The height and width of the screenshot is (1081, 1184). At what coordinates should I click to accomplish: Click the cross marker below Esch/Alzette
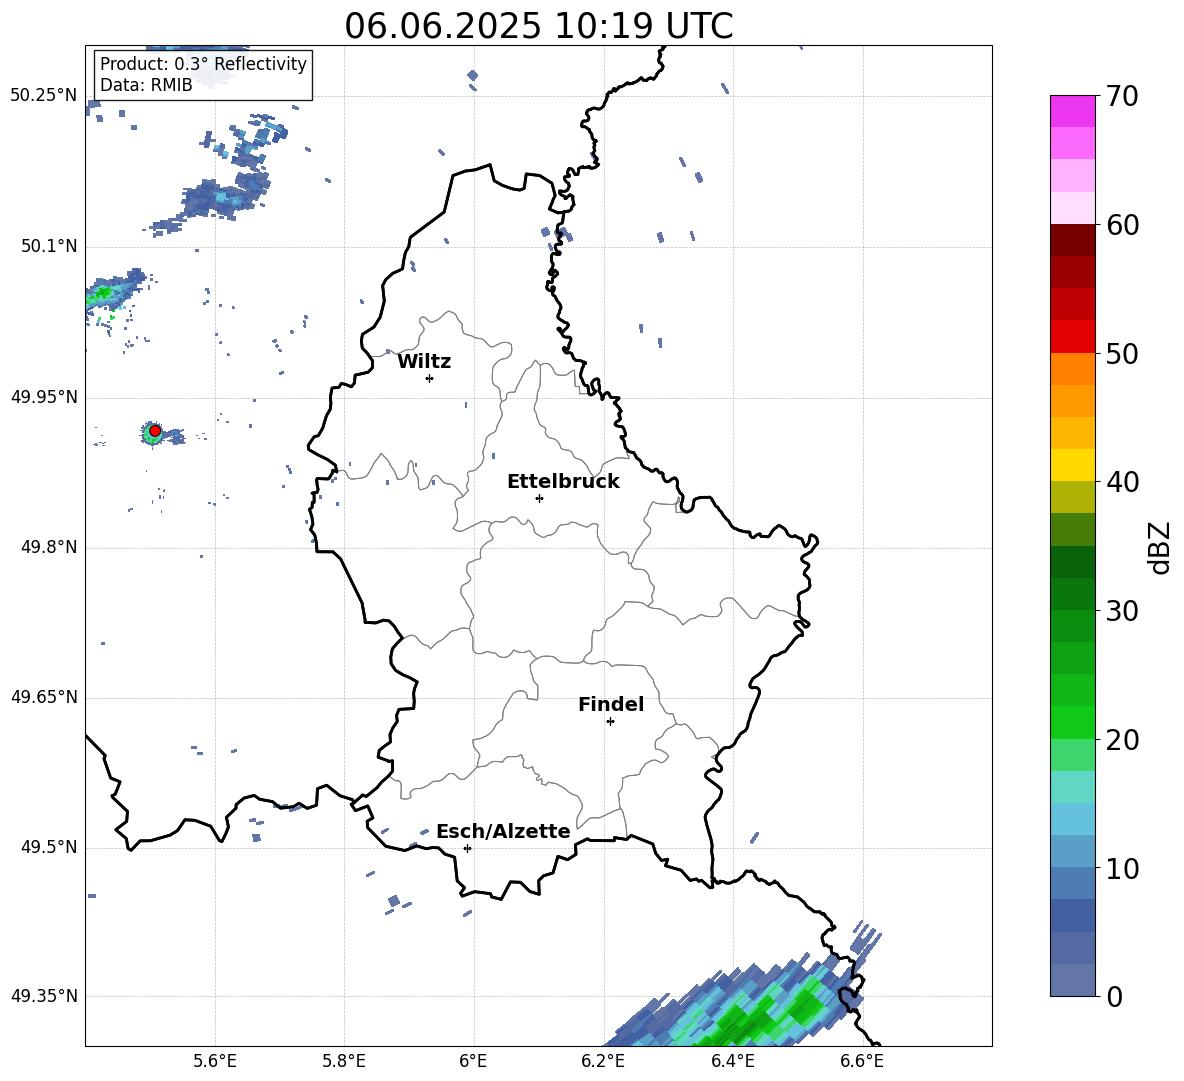click(x=467, y=848)
